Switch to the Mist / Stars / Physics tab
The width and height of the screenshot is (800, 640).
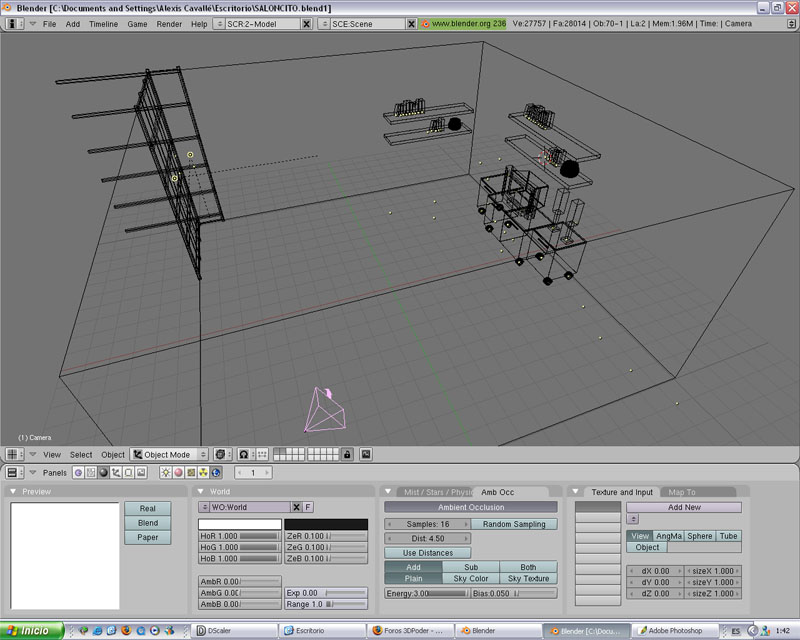437,492
